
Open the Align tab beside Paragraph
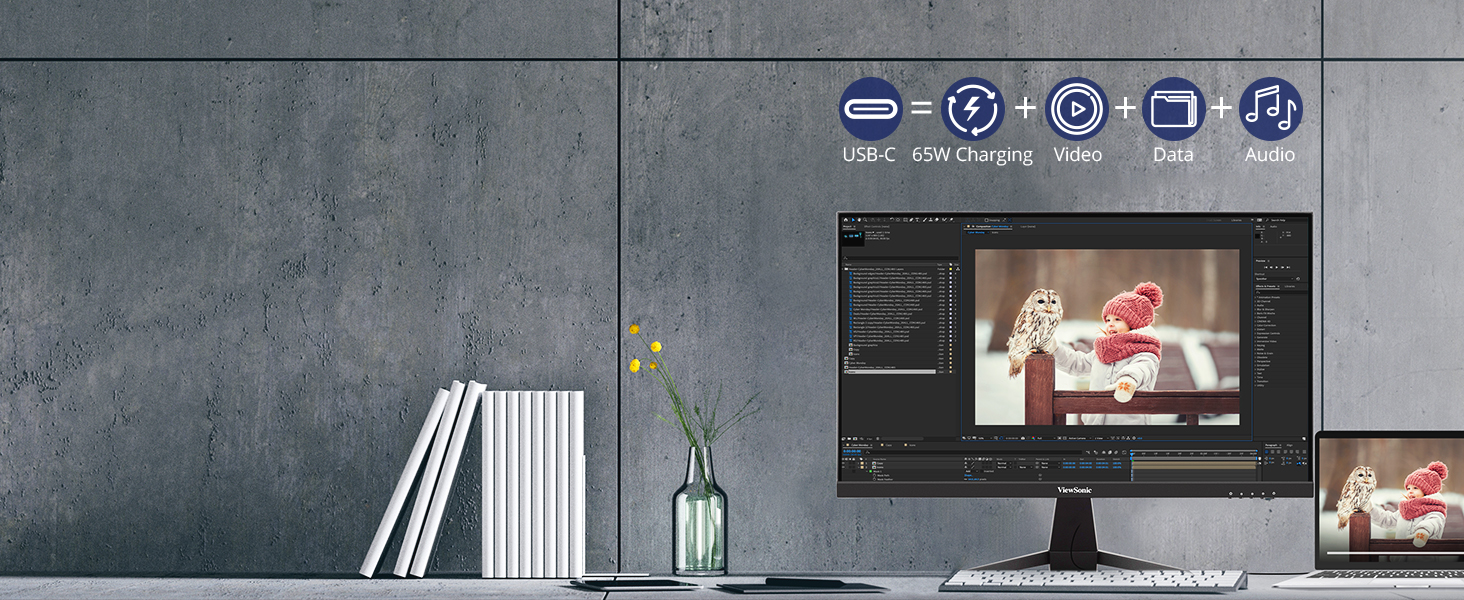tap(1289, 445)
